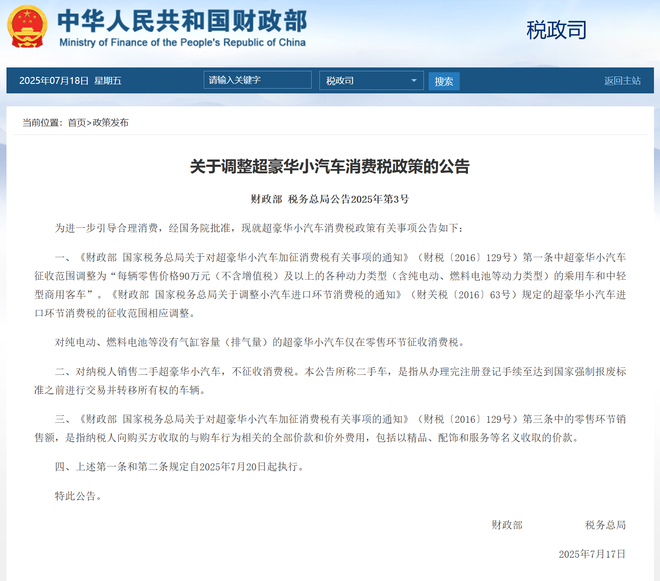
Task: Click the 特此公告 closing line
Action: [x=78, y=496]
